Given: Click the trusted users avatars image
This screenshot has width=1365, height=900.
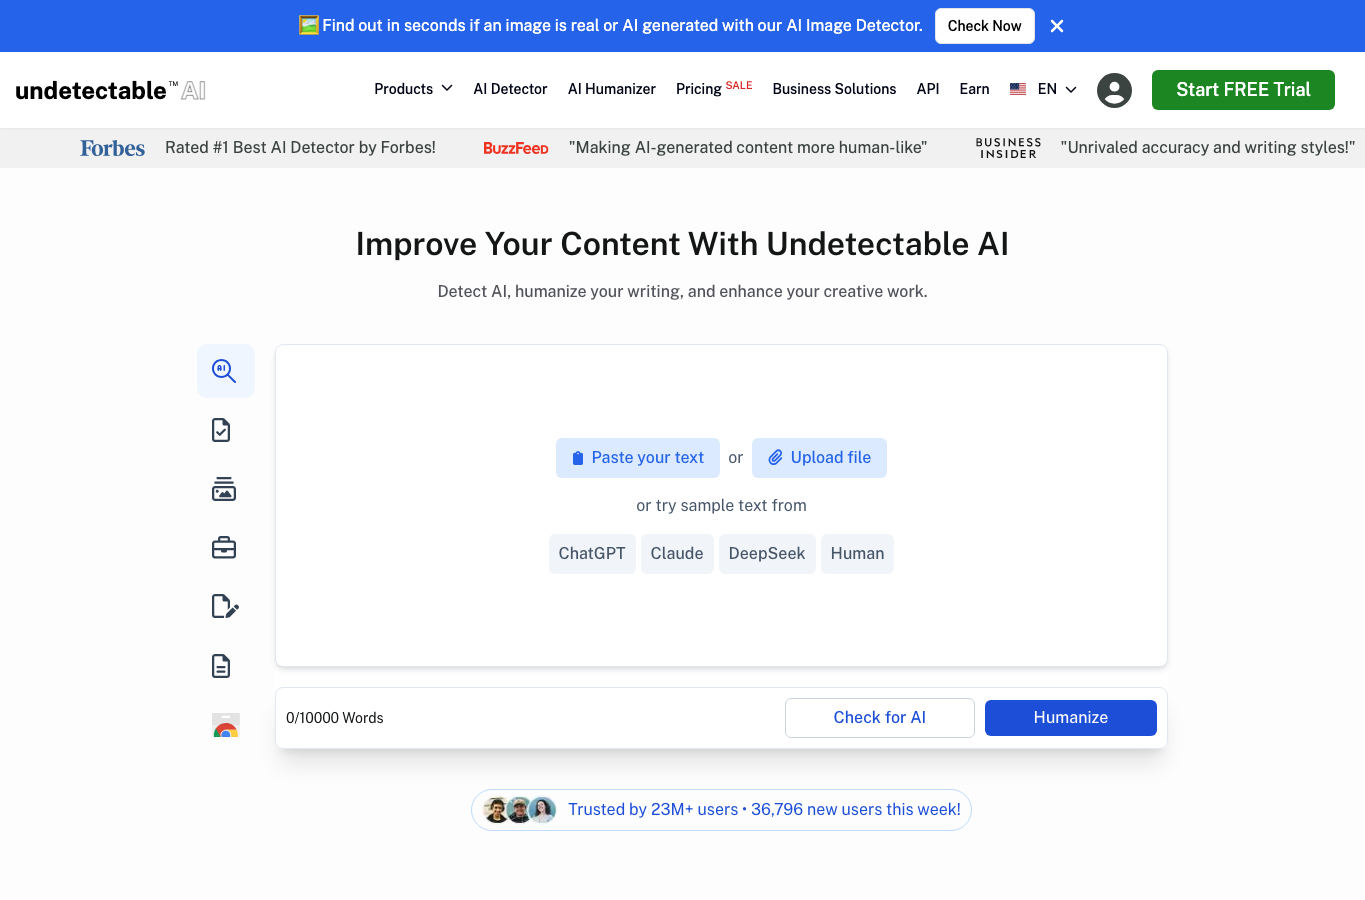Looking at the screenshot, I should coord(519,810).
